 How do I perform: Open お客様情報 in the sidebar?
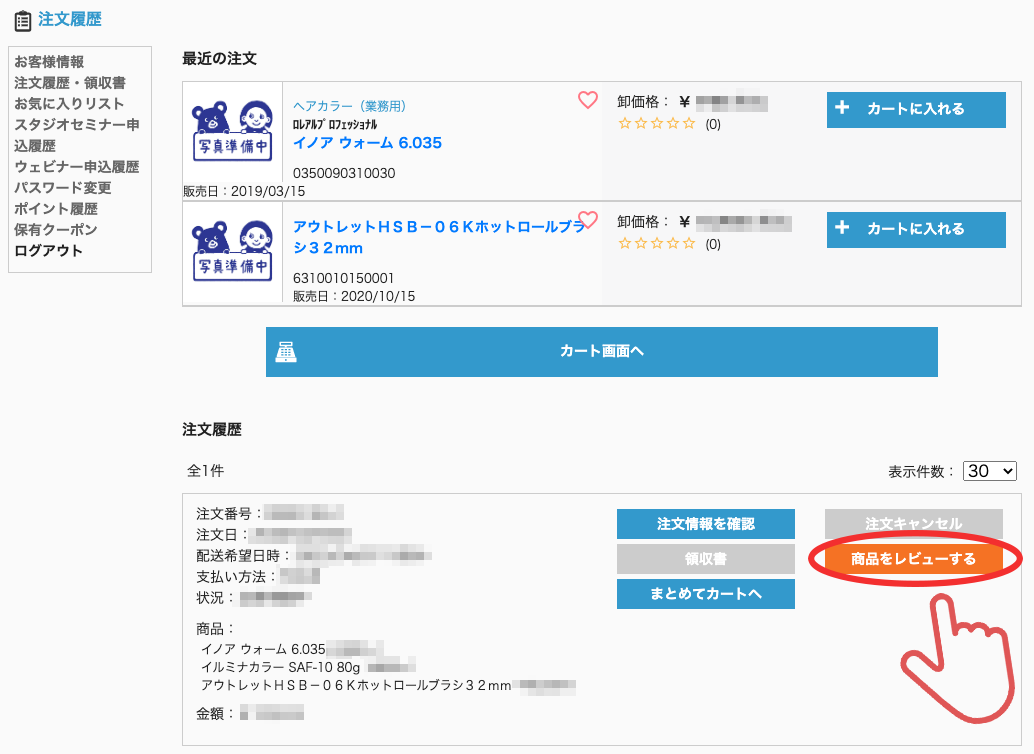pos(49,62)
